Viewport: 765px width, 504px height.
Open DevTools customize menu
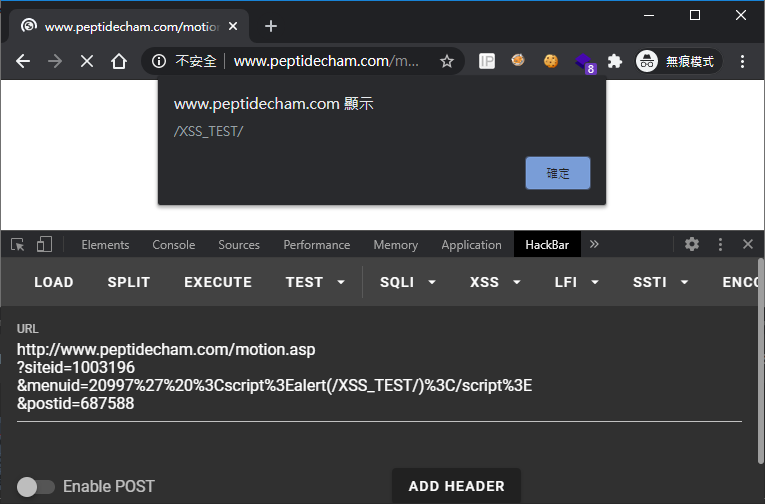point(720,244)
